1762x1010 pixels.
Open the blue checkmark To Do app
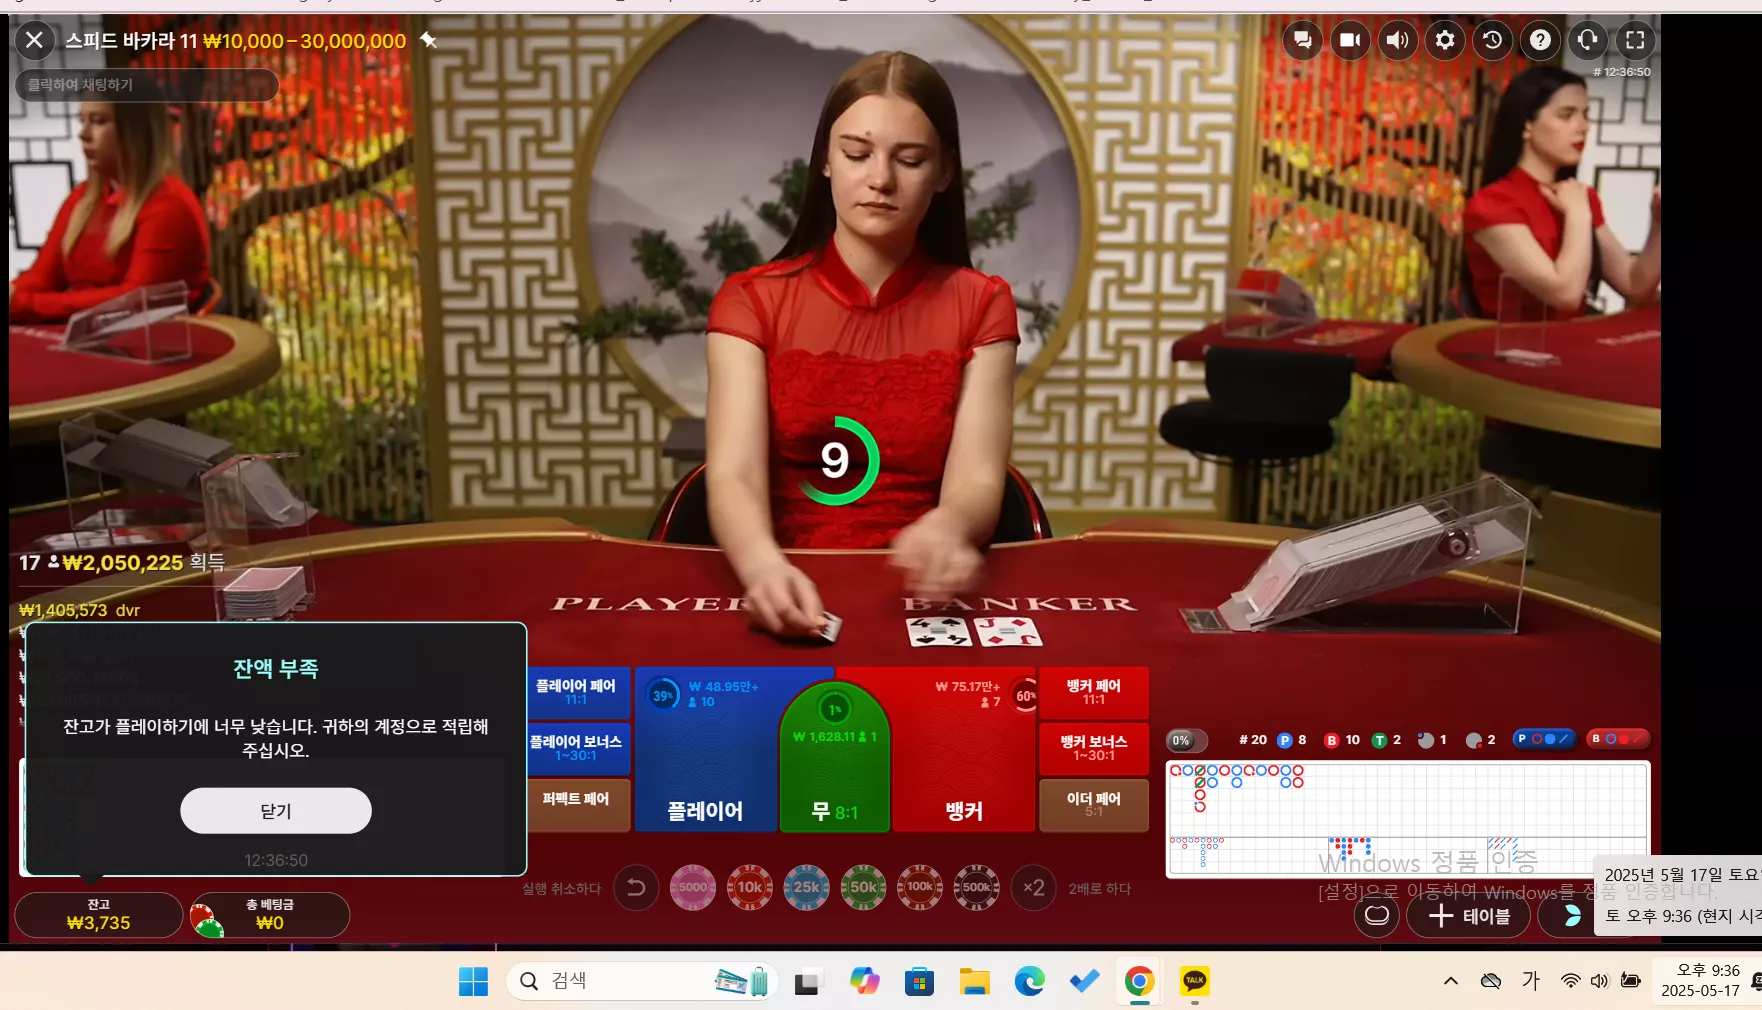1084,982
